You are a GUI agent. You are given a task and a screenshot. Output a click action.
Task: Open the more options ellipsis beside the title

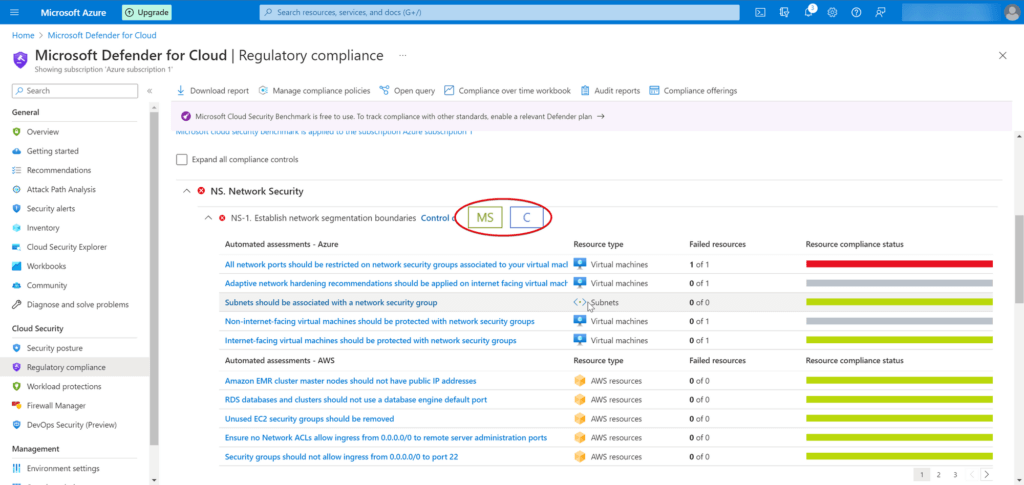click(x=403, y=55)
